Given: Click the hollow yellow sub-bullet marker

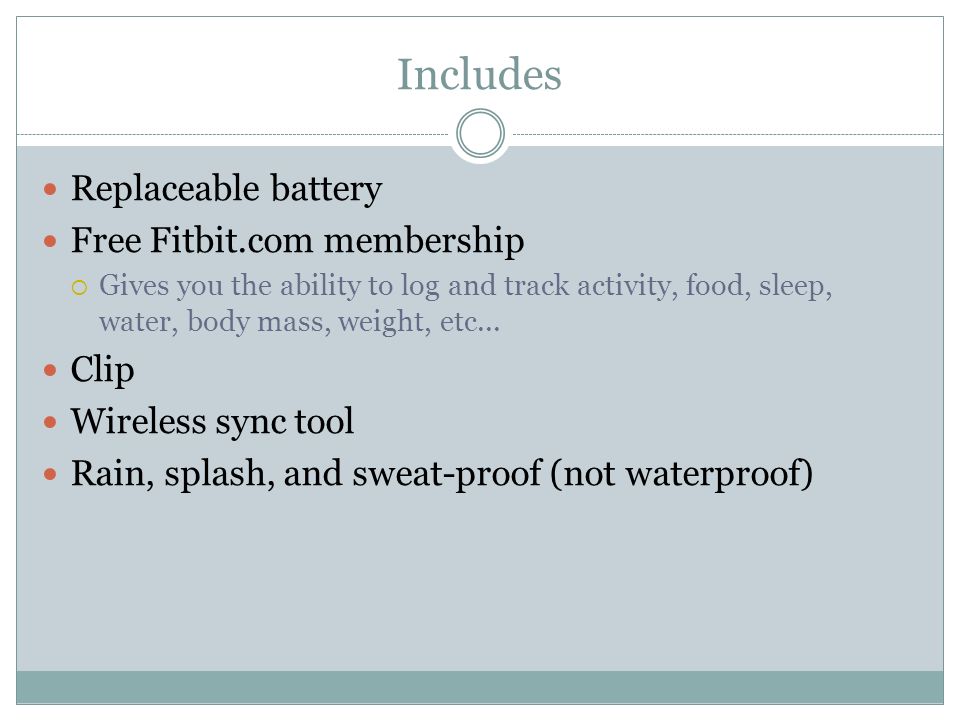Looking at the screenshot, I should pos(80,287).
